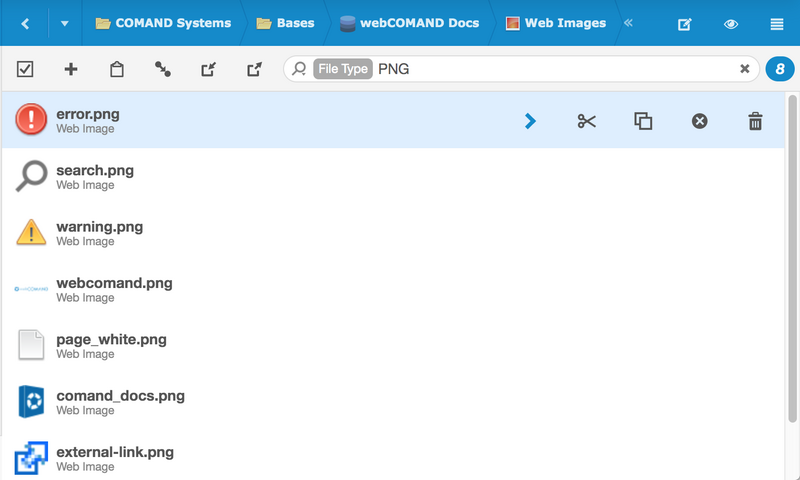800x480 pixels.
Task: Click the trash delete icon on error.png
Action: pyautogui.click(x=755, y=121)
